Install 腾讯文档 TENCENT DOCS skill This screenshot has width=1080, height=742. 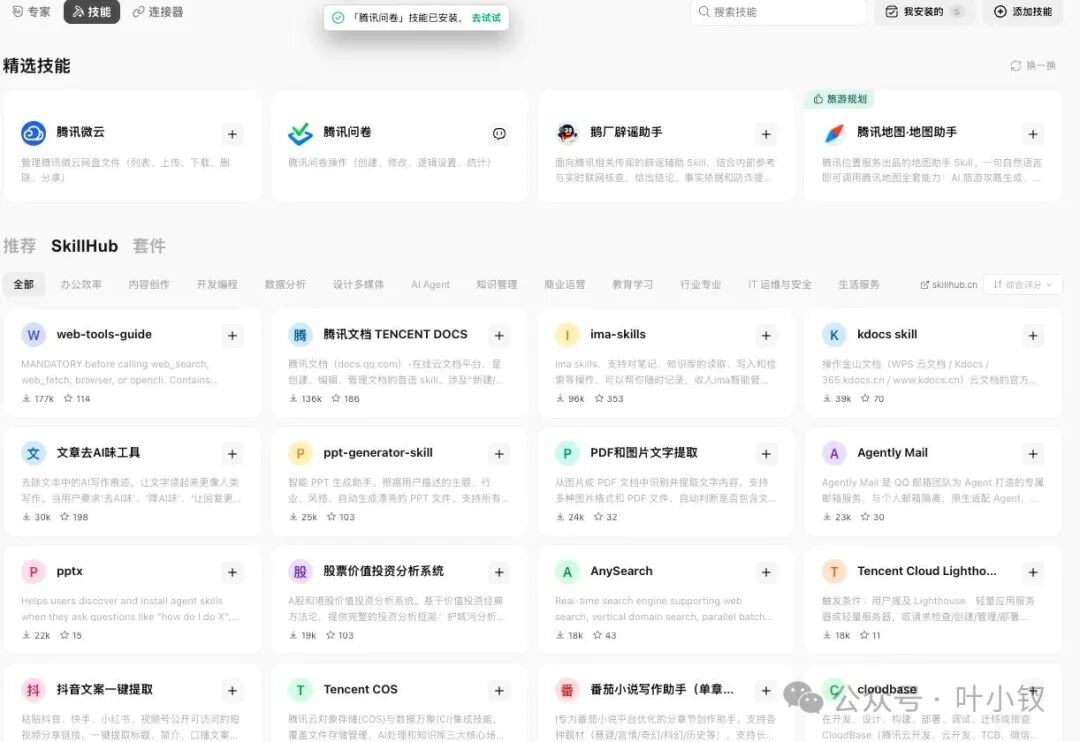[499, 336]
